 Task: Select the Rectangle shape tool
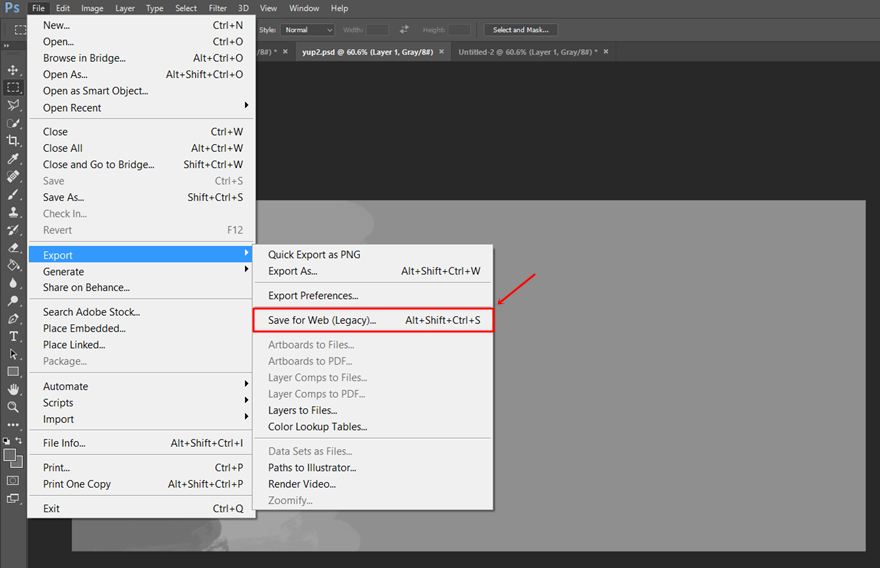[x=13, y=372]
